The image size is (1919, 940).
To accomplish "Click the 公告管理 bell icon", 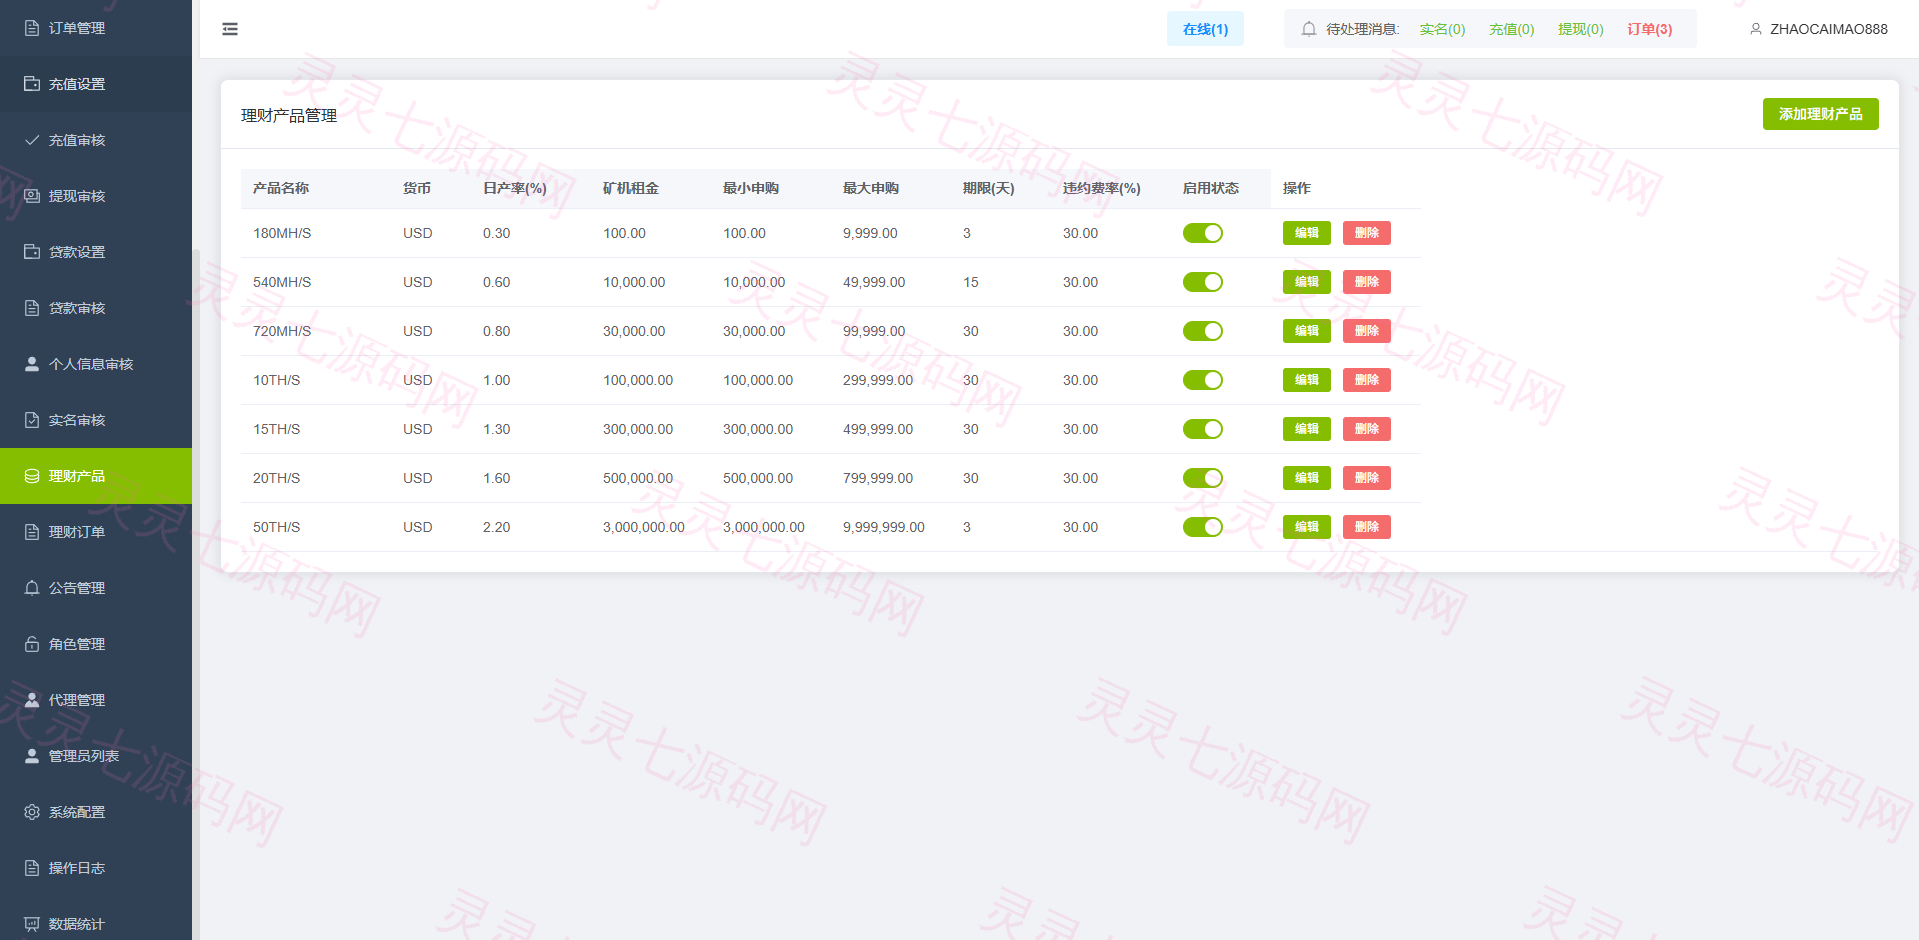I will [32, 588].
